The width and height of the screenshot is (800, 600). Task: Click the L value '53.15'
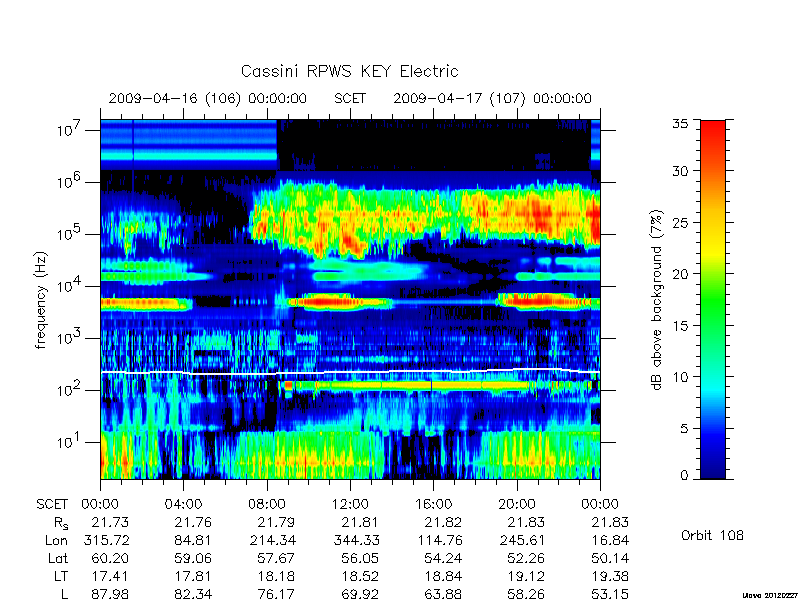(x=610, y=594)
